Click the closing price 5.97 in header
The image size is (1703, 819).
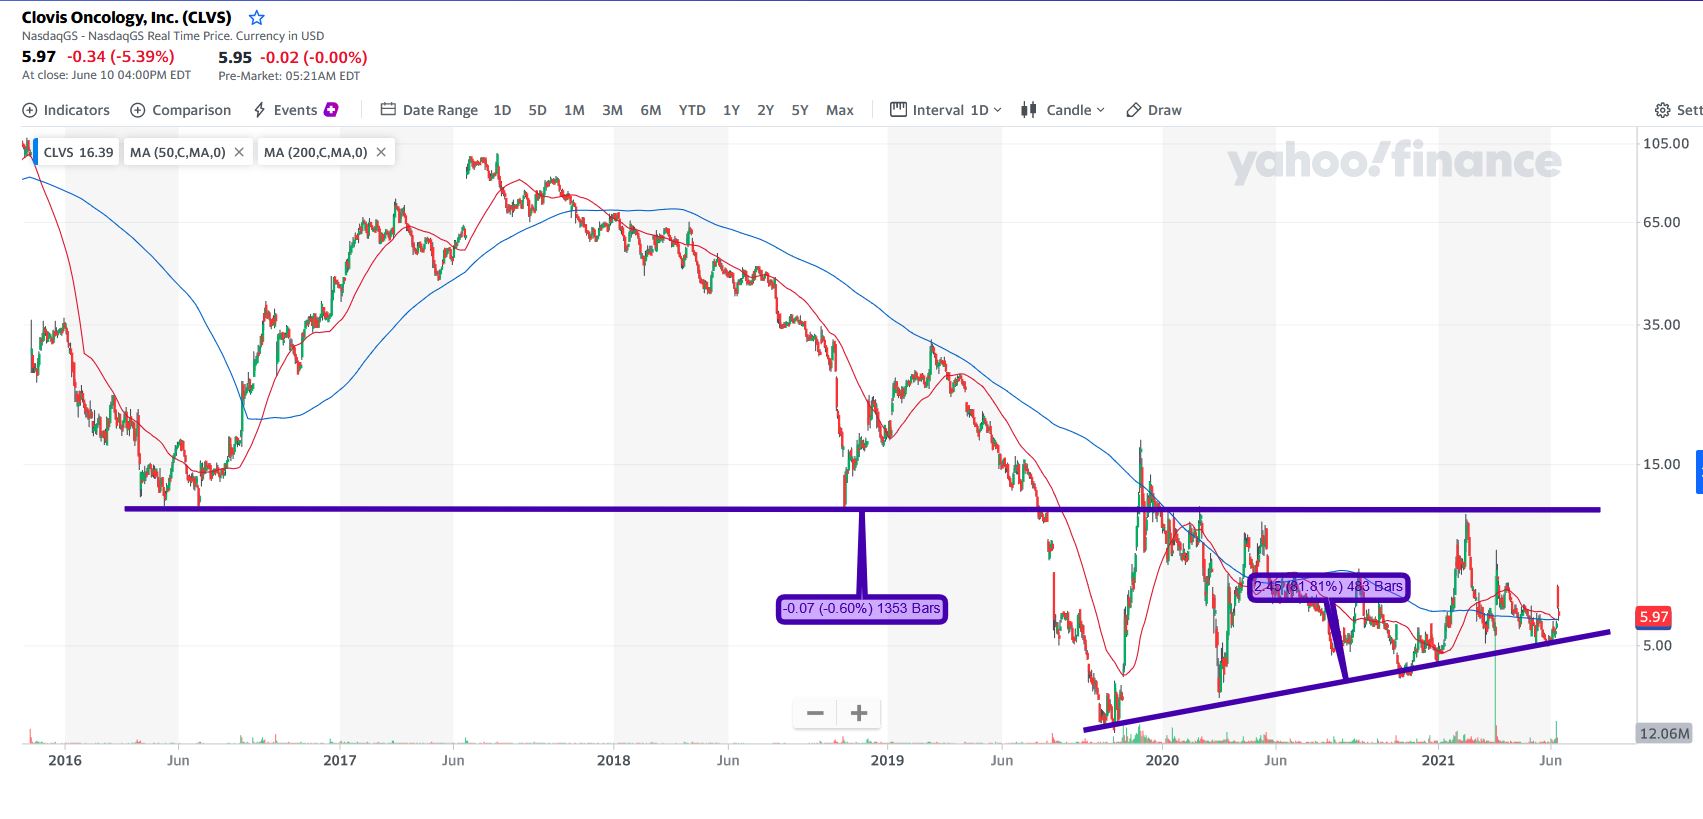39,57
